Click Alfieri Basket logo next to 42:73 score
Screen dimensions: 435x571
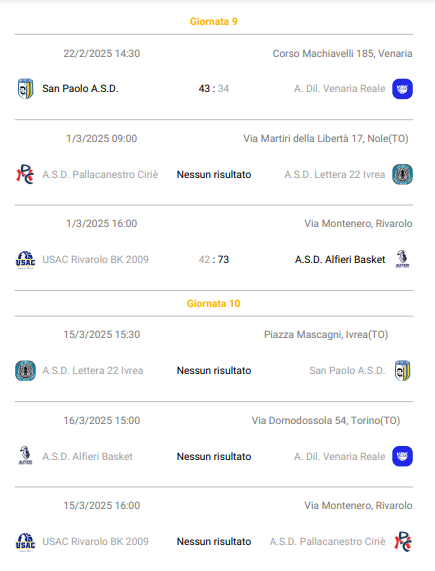pyautogui.click(x=402, y=259)
